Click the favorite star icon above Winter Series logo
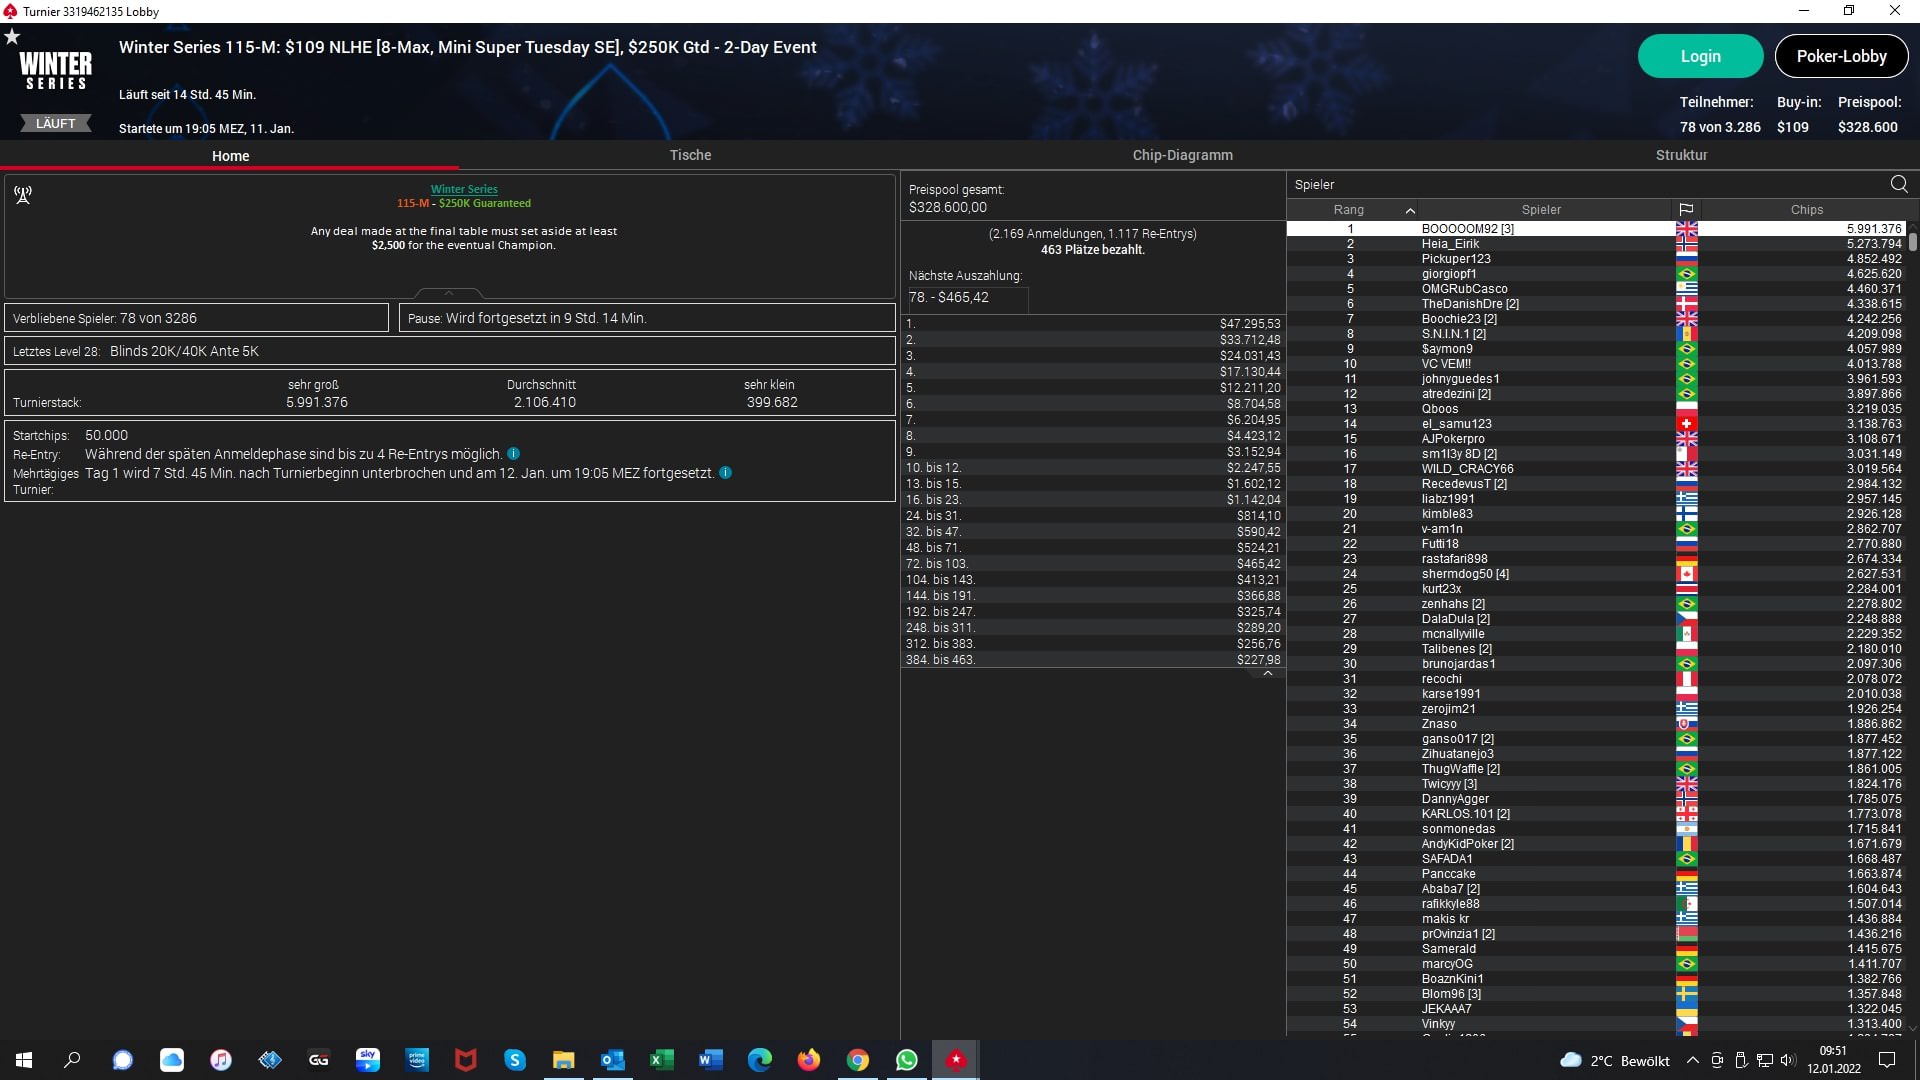 (12, 37)
